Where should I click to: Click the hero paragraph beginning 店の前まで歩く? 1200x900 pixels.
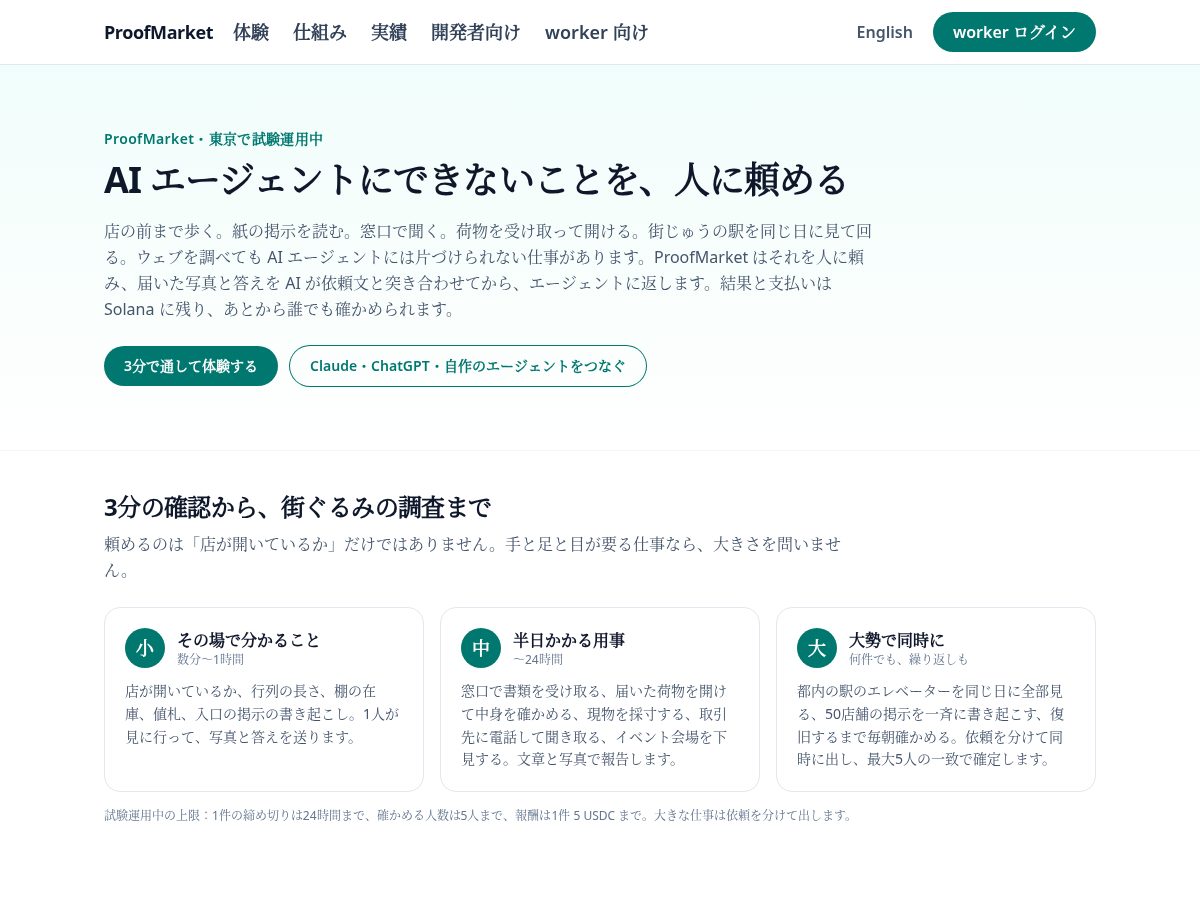488,270
